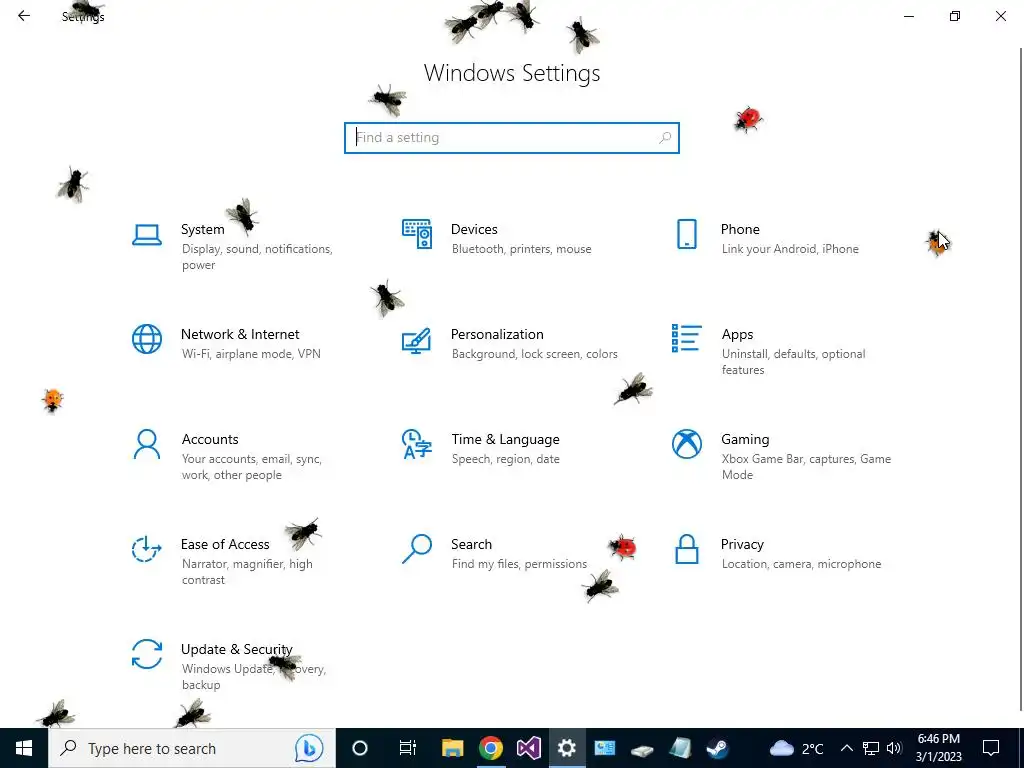This screenshot has height=768, width=1024.
Task: Click the network tray icon
Action: tap(871, 748)
